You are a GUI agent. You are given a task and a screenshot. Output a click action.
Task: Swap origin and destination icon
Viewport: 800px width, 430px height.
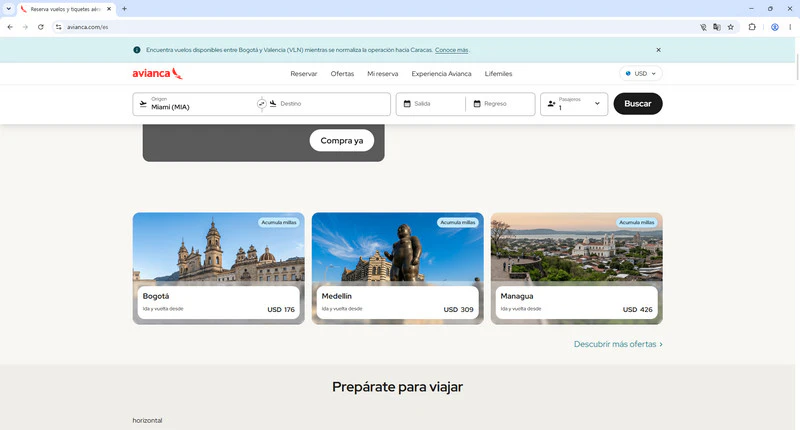point(261,104)
